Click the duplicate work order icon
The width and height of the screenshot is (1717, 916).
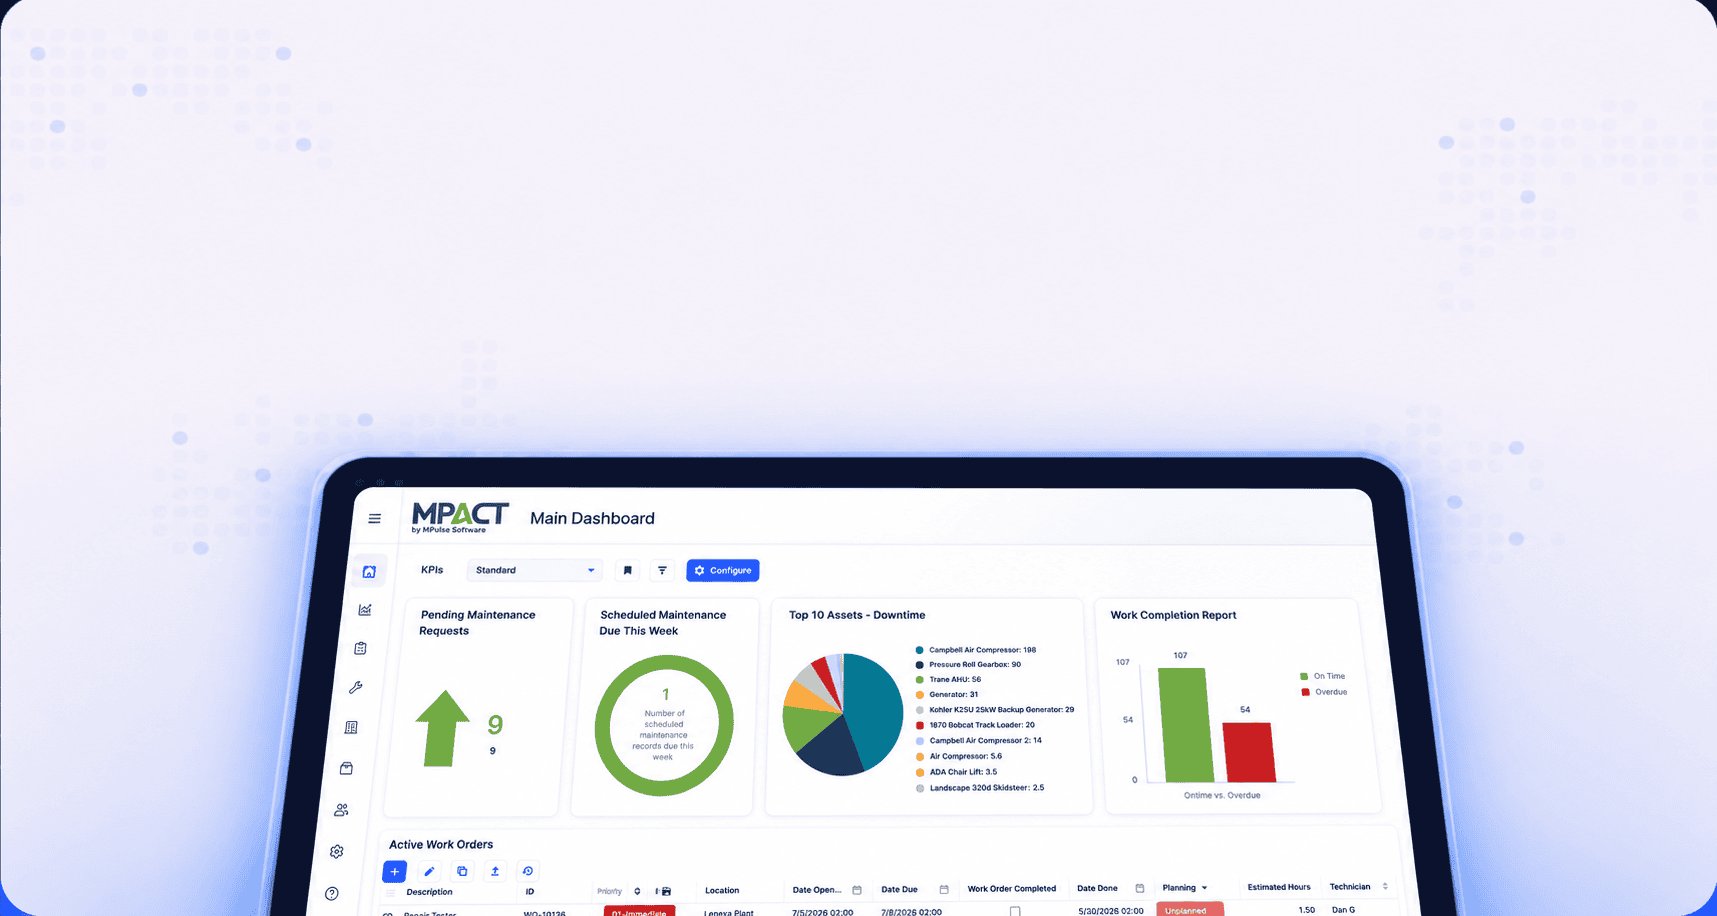coord(462,871)
